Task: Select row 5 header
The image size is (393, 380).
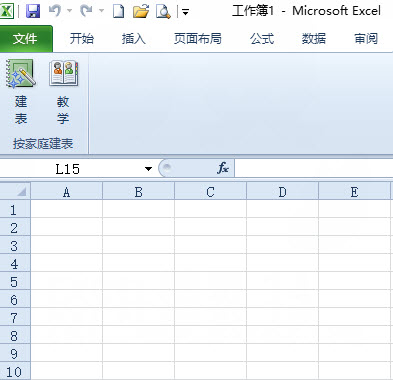Action: 15,281
